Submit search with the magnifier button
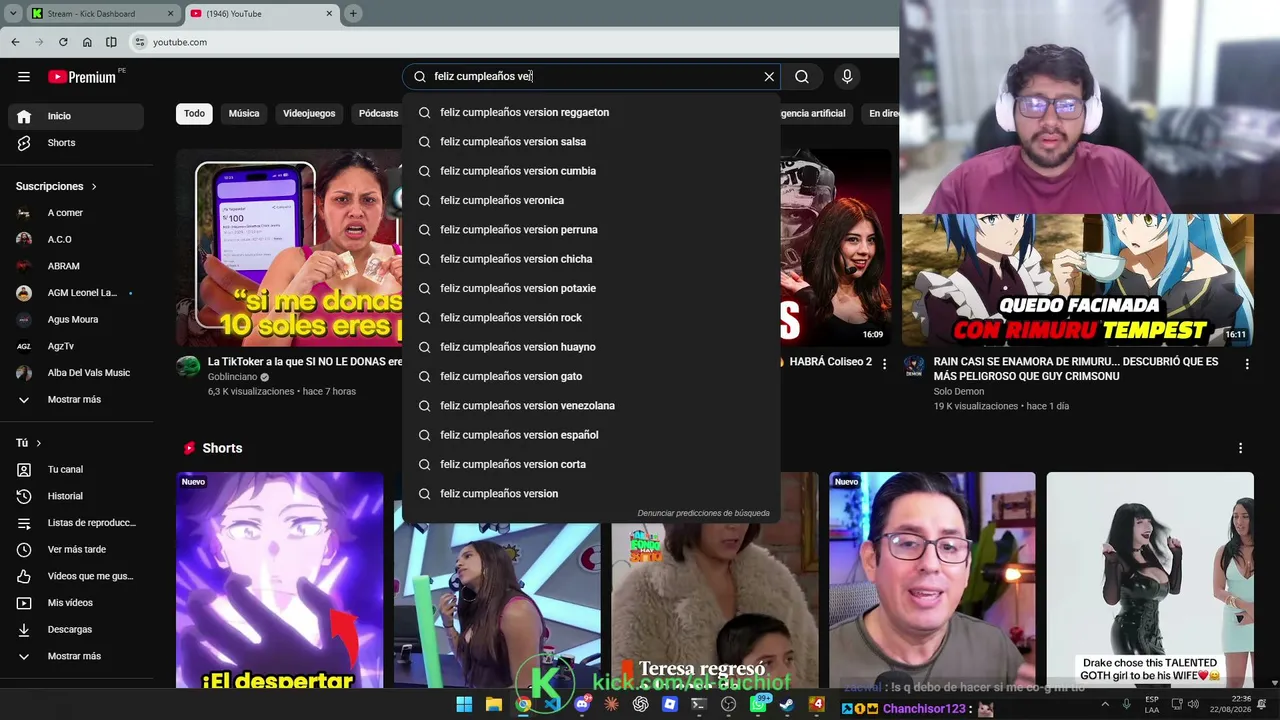The width and height of the screenshot is (1280, 720). click(802, 77)
